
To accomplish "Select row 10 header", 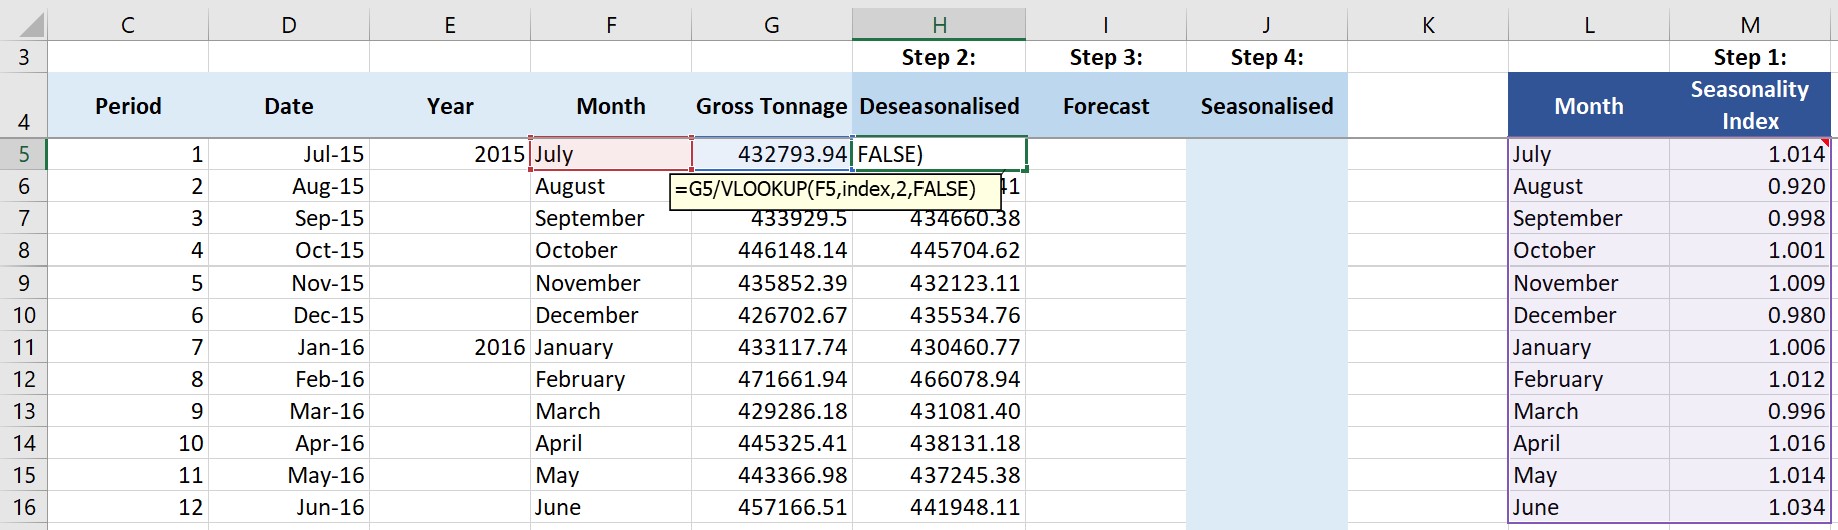I will [23, 315].
